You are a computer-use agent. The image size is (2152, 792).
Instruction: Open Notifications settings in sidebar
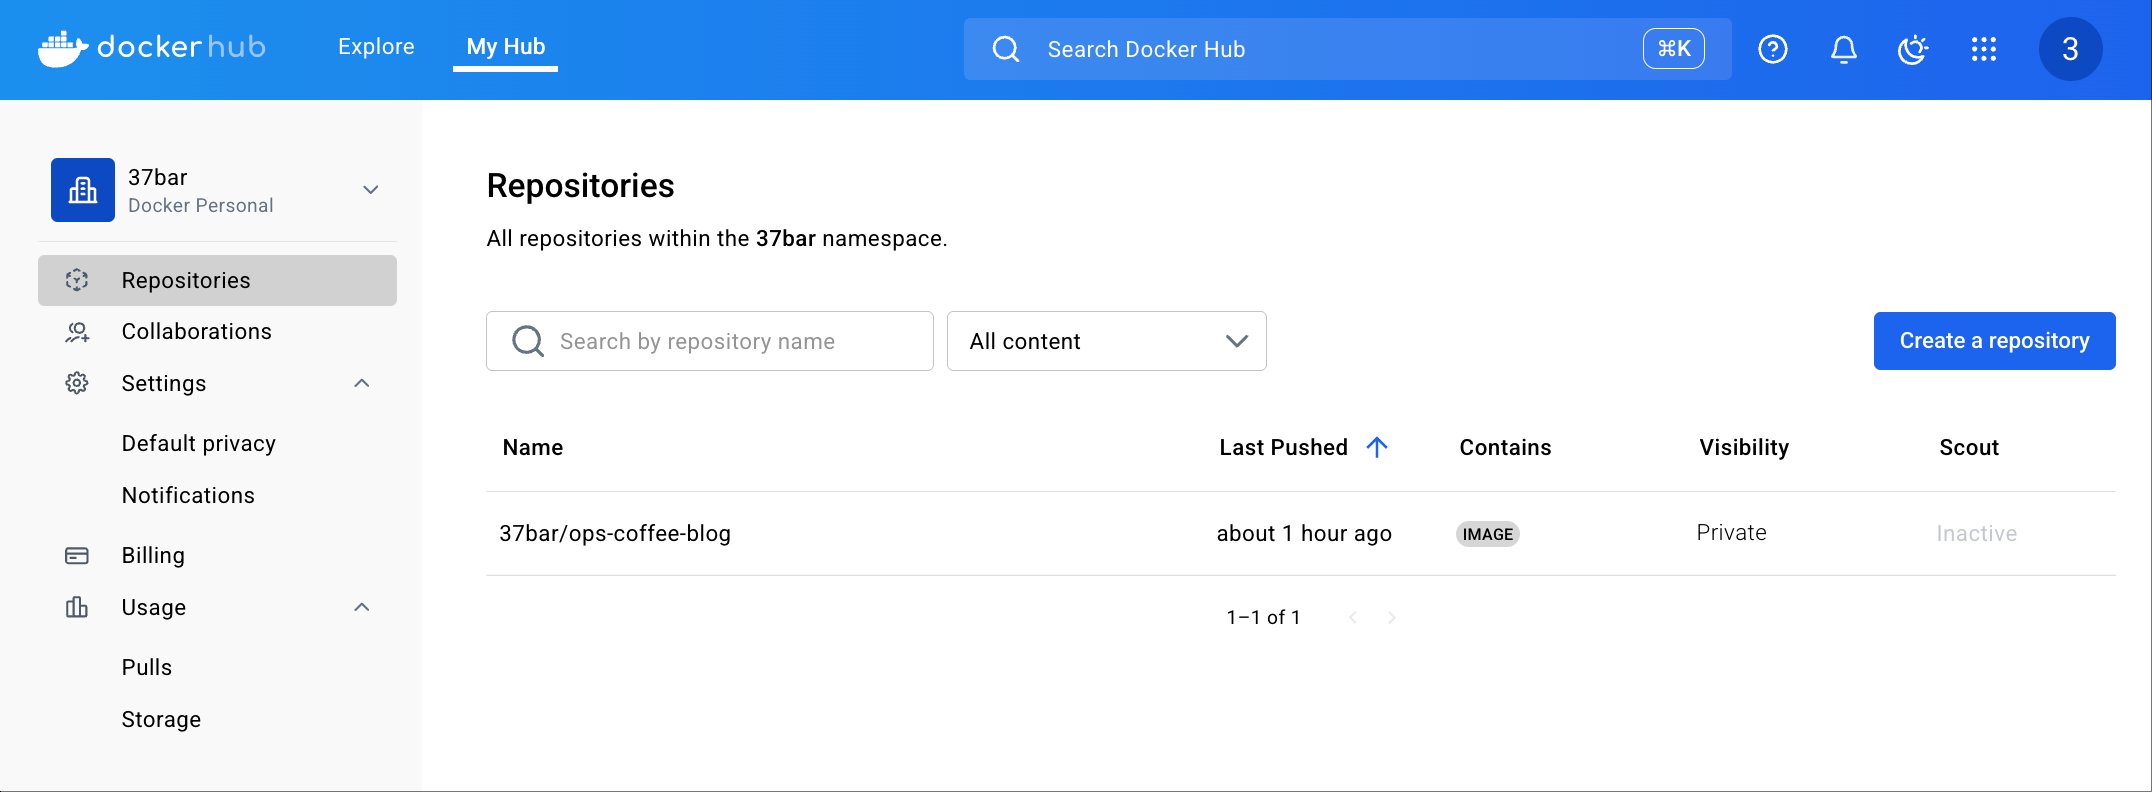(x=188, y=496)
